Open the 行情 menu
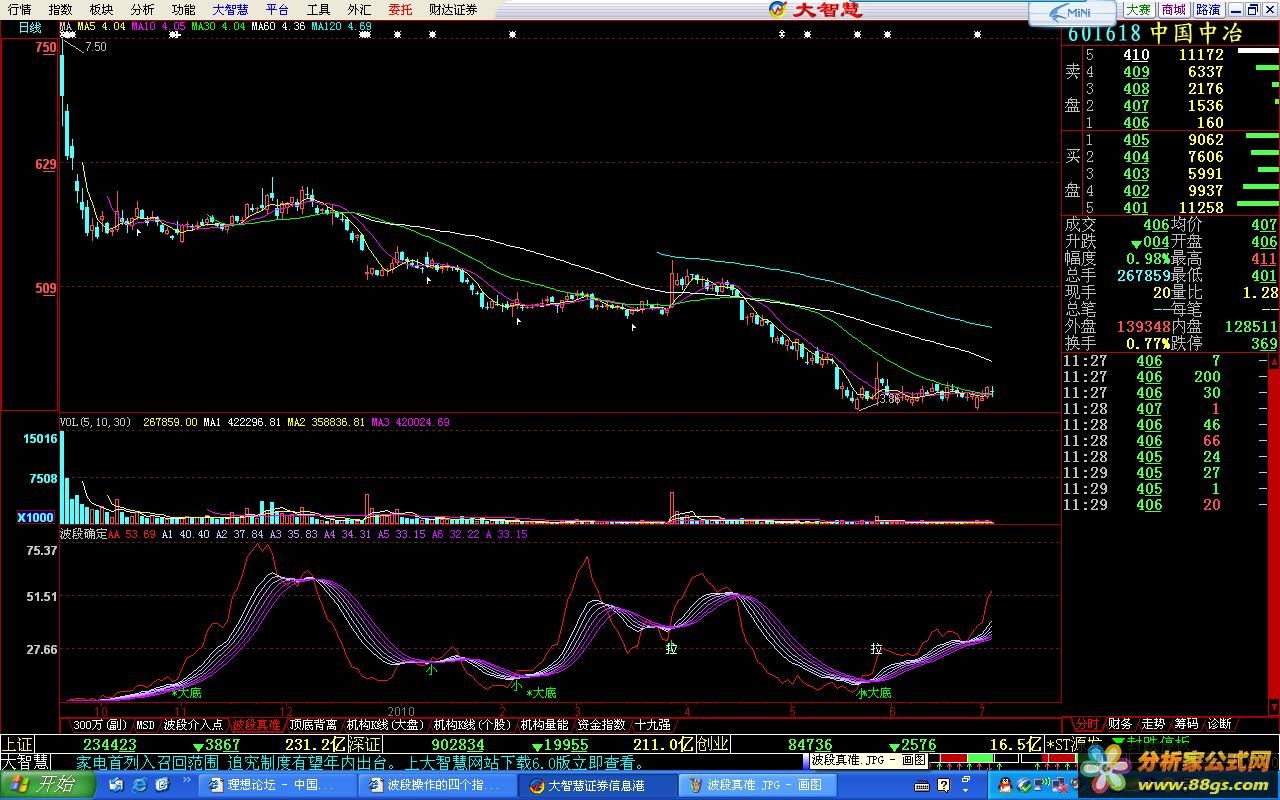Viewport: 1280px width, 800px height. pos(19,9)
